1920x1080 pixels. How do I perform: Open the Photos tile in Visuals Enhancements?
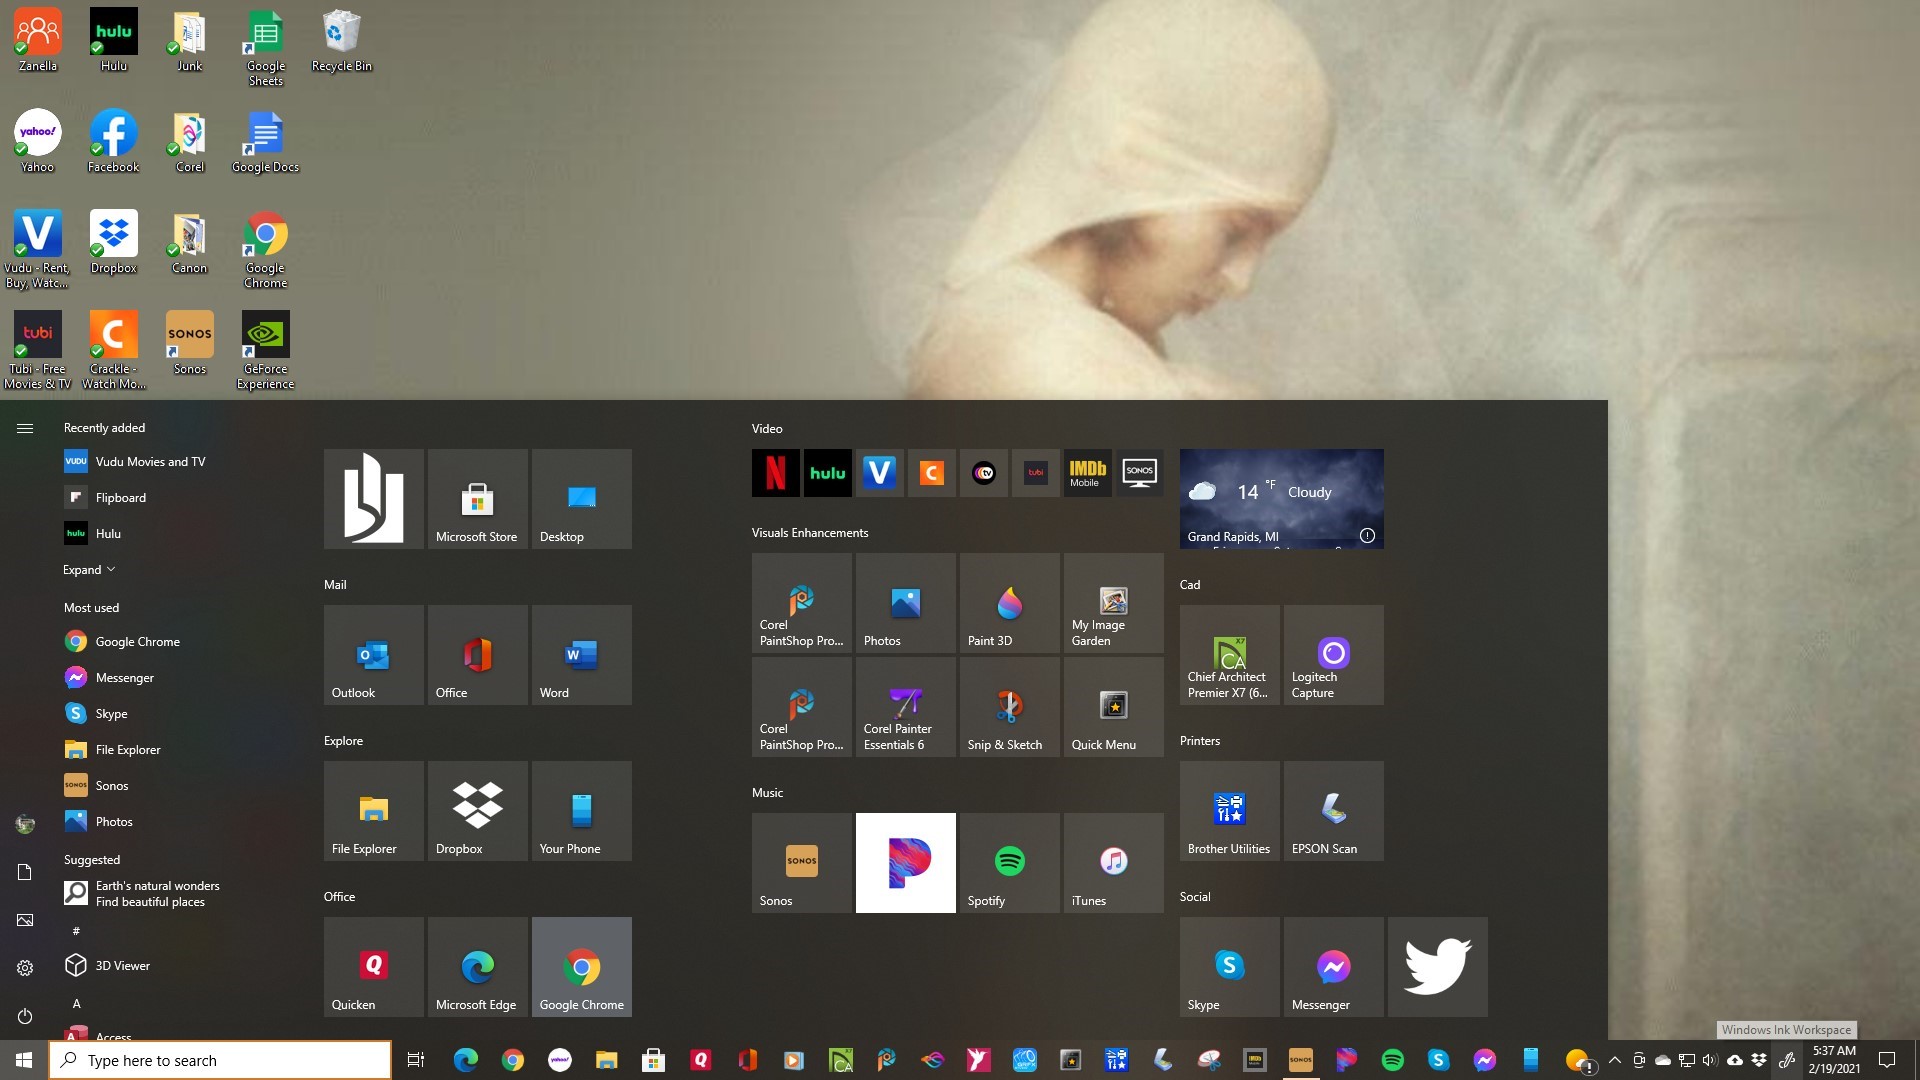click(905, 603)
